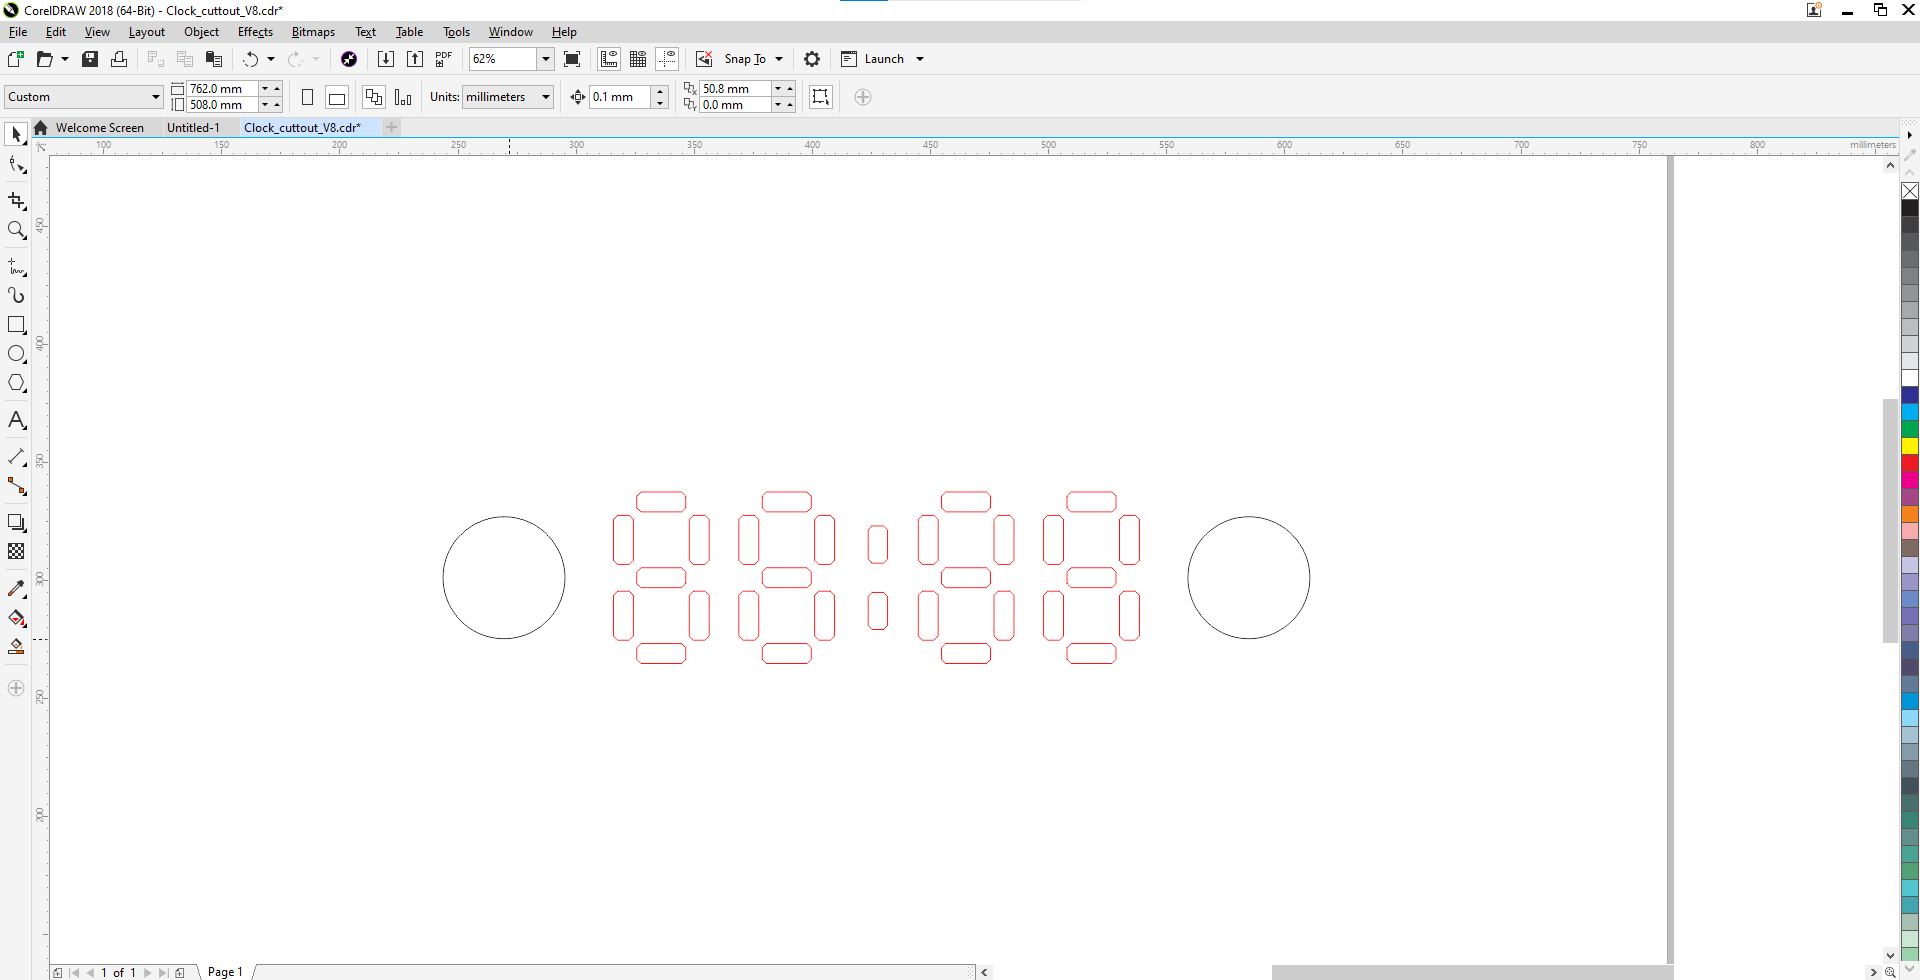Image resolution: width=1920 pixels, height=980 pixels.
Task: Select the Connector tool
Action: 16,486
